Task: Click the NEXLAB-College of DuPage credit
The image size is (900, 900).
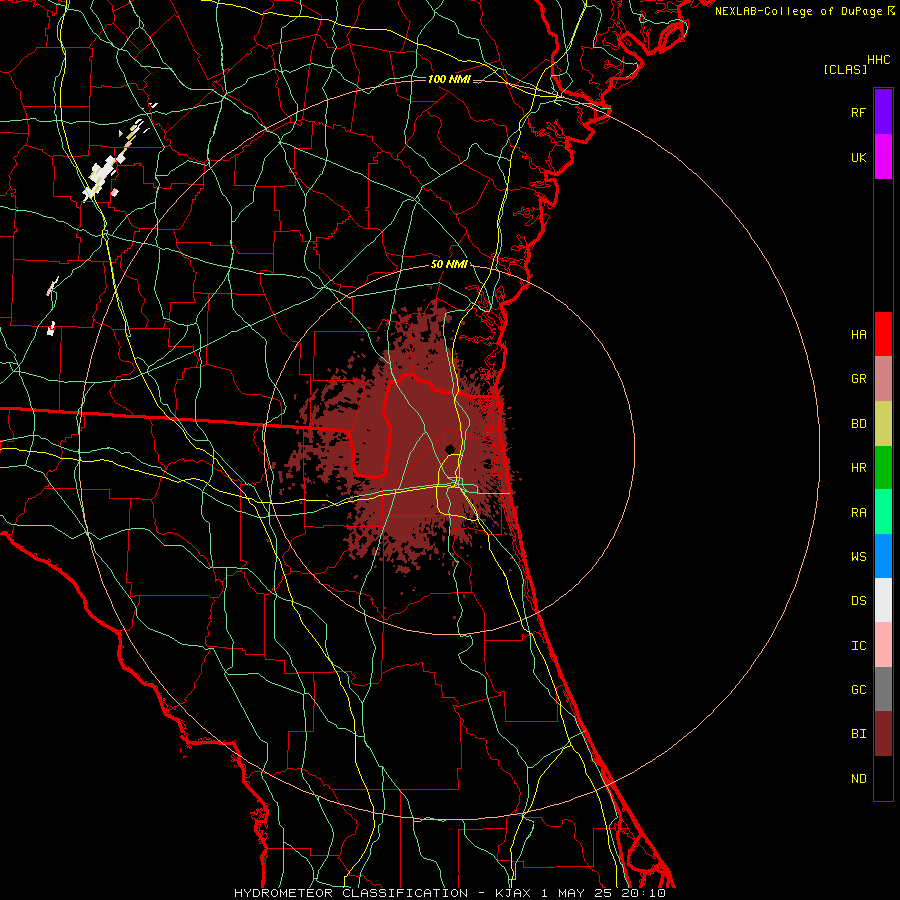Action: tap(798, 11)
